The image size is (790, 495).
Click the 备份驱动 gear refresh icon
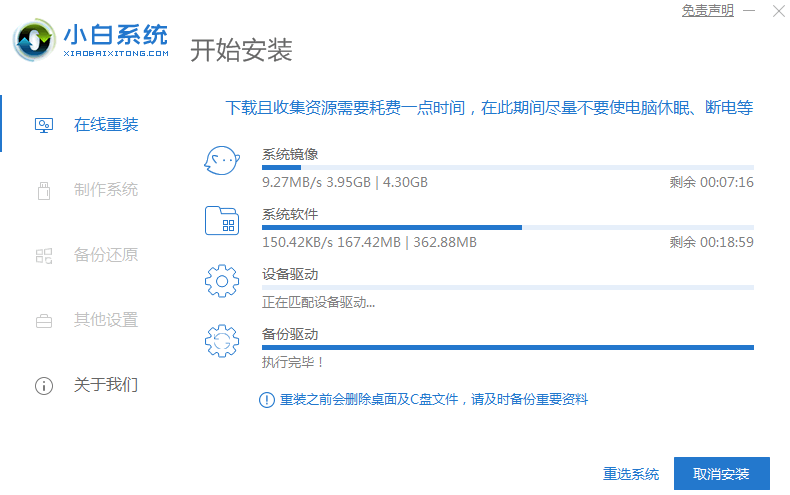[221, 341]
